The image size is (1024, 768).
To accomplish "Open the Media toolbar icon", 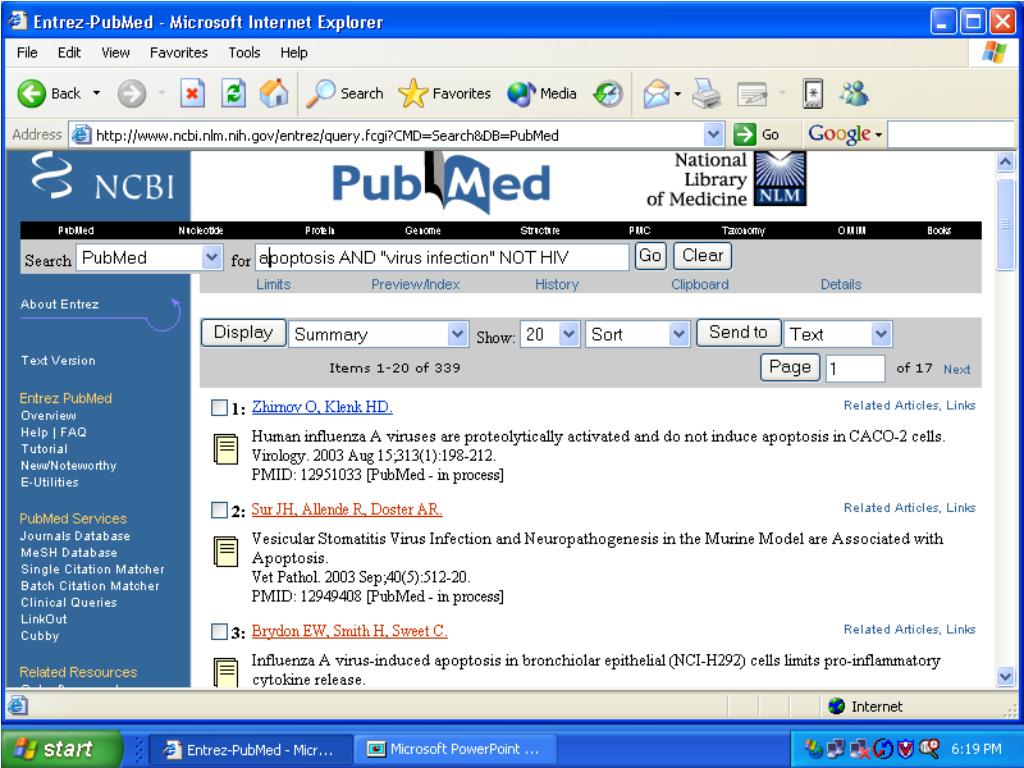I will coord(521,94).
